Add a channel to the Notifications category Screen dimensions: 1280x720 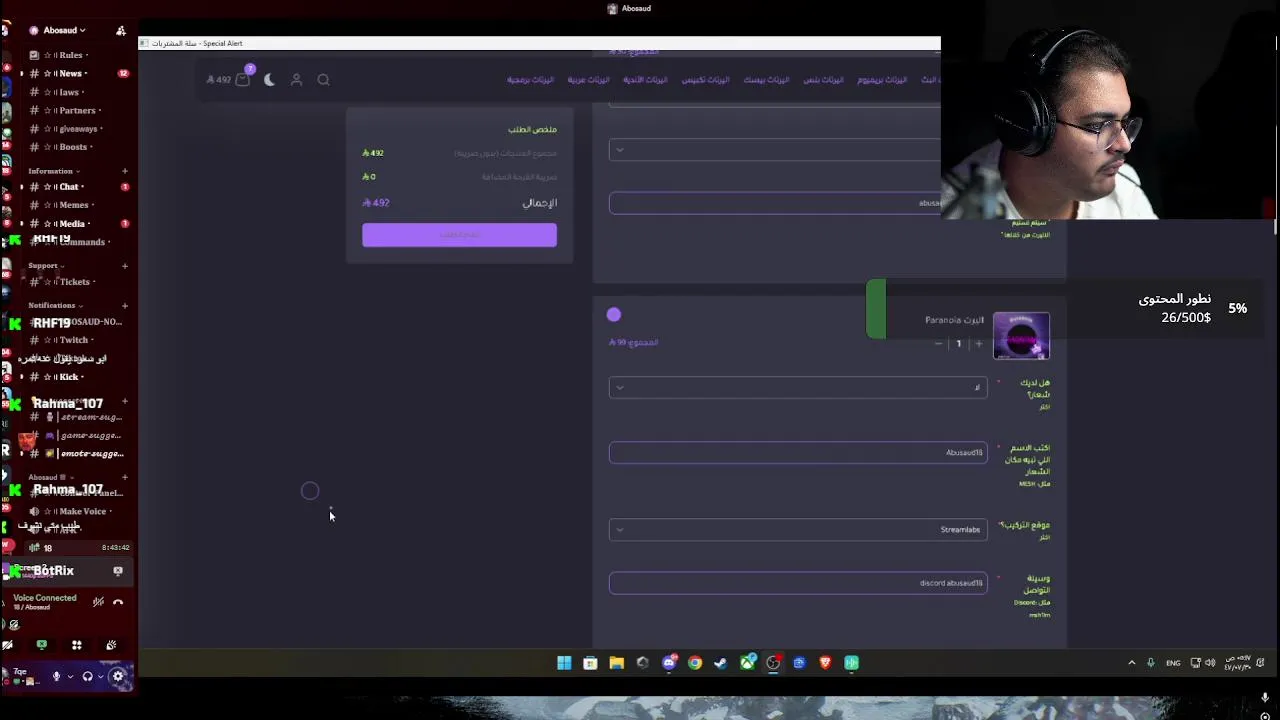[125, 305]
